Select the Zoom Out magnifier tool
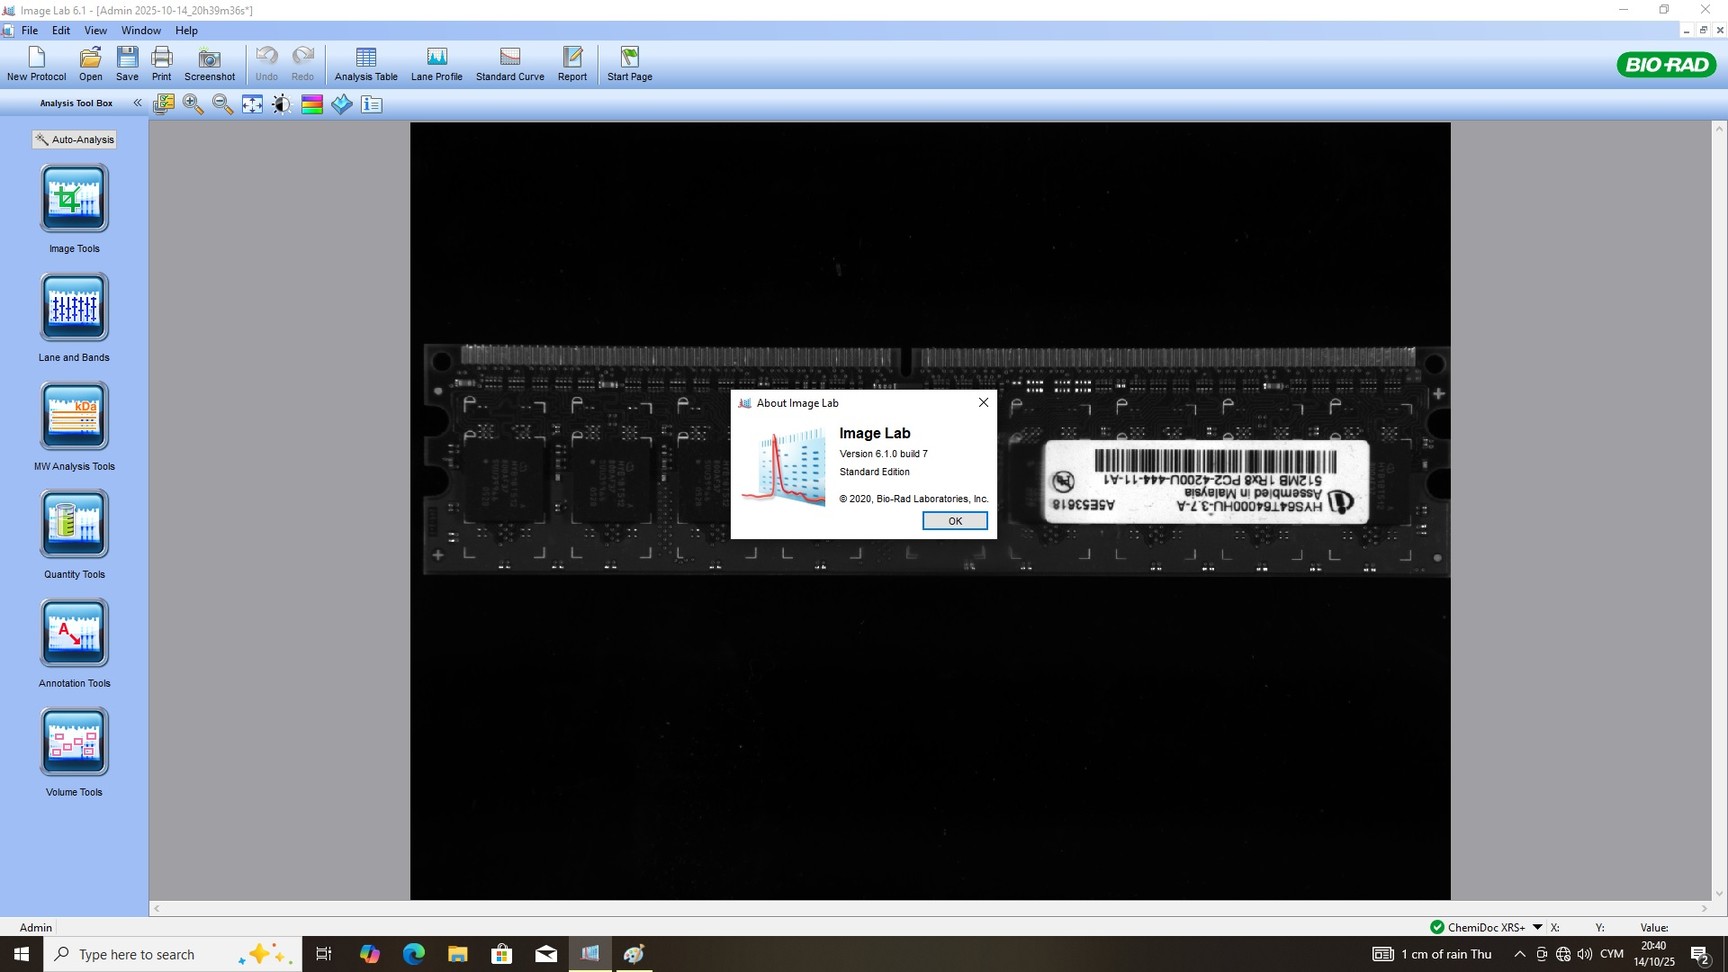This screenshot has width=1728, height=972. [x=222, y=103]
